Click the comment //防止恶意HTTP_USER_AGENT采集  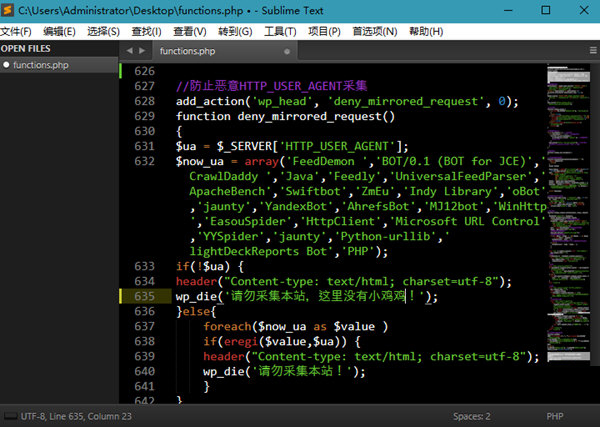point(271,86)
